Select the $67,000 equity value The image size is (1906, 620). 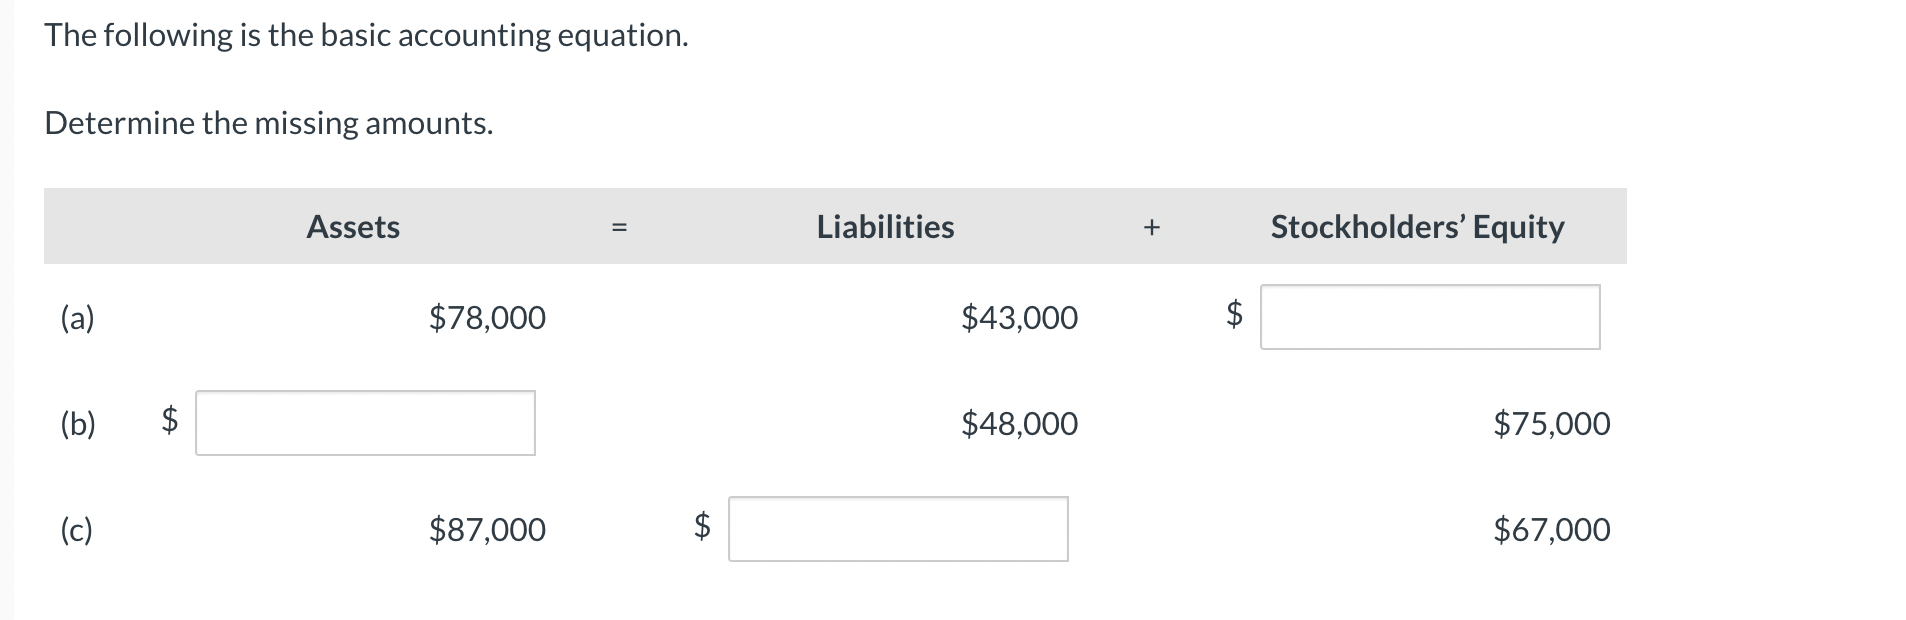pos(1552,531)
